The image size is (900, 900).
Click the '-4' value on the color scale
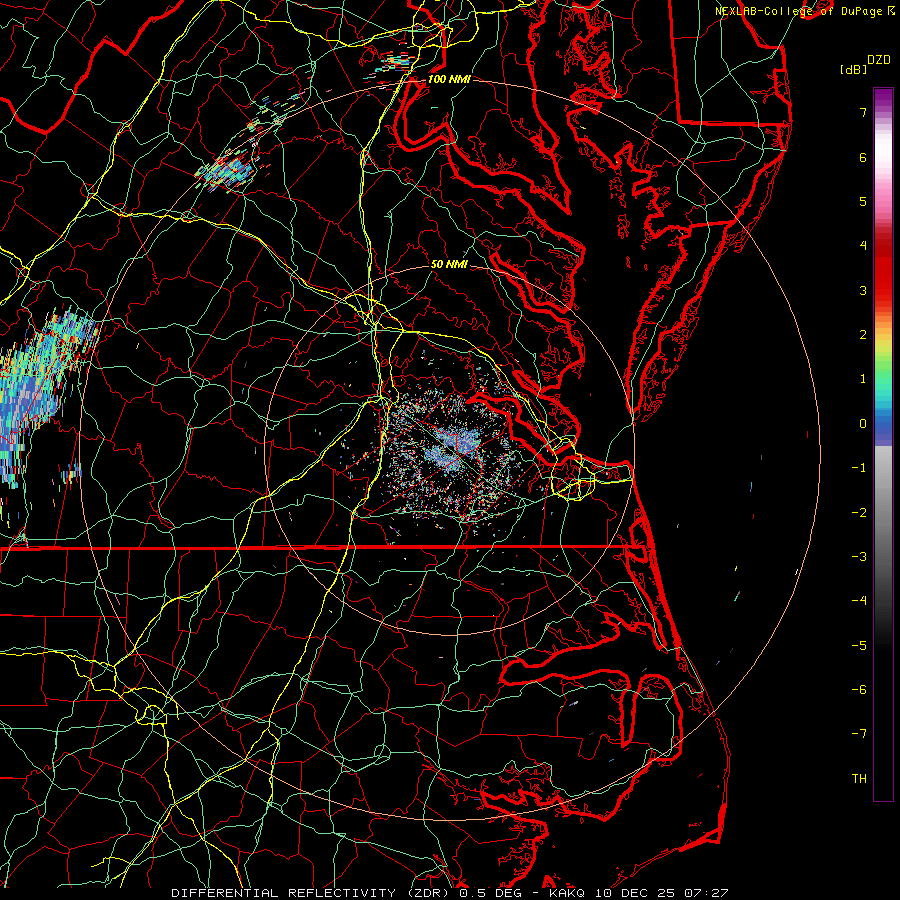point(859,601)
